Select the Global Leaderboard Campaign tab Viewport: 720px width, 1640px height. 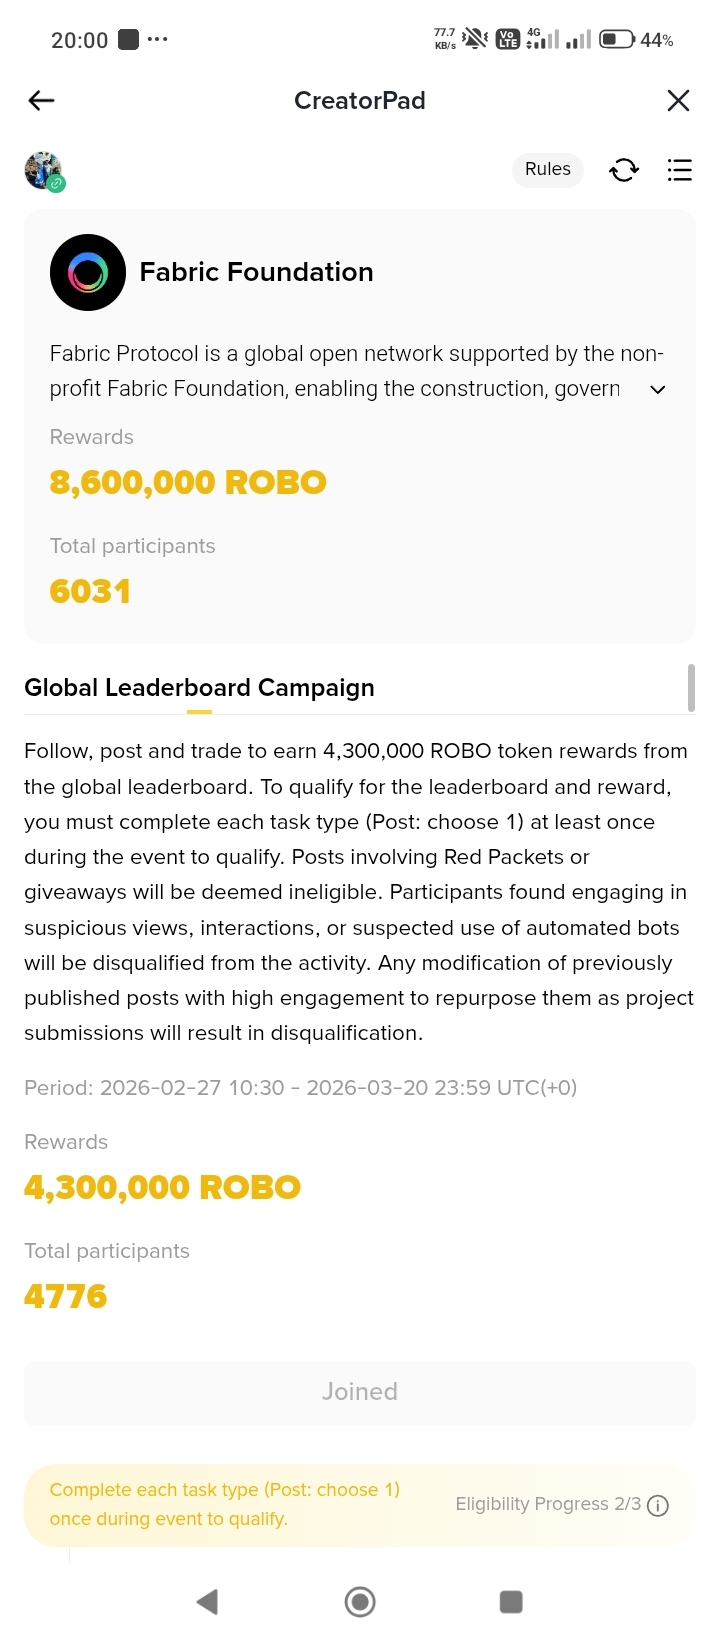tap(199, 688)
